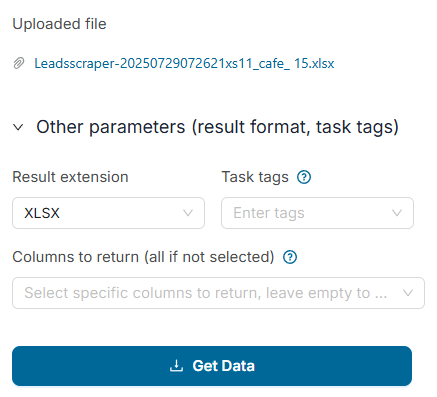Open the Result extension XLSX dropdown
437x397 pixels.
(108, 213)
